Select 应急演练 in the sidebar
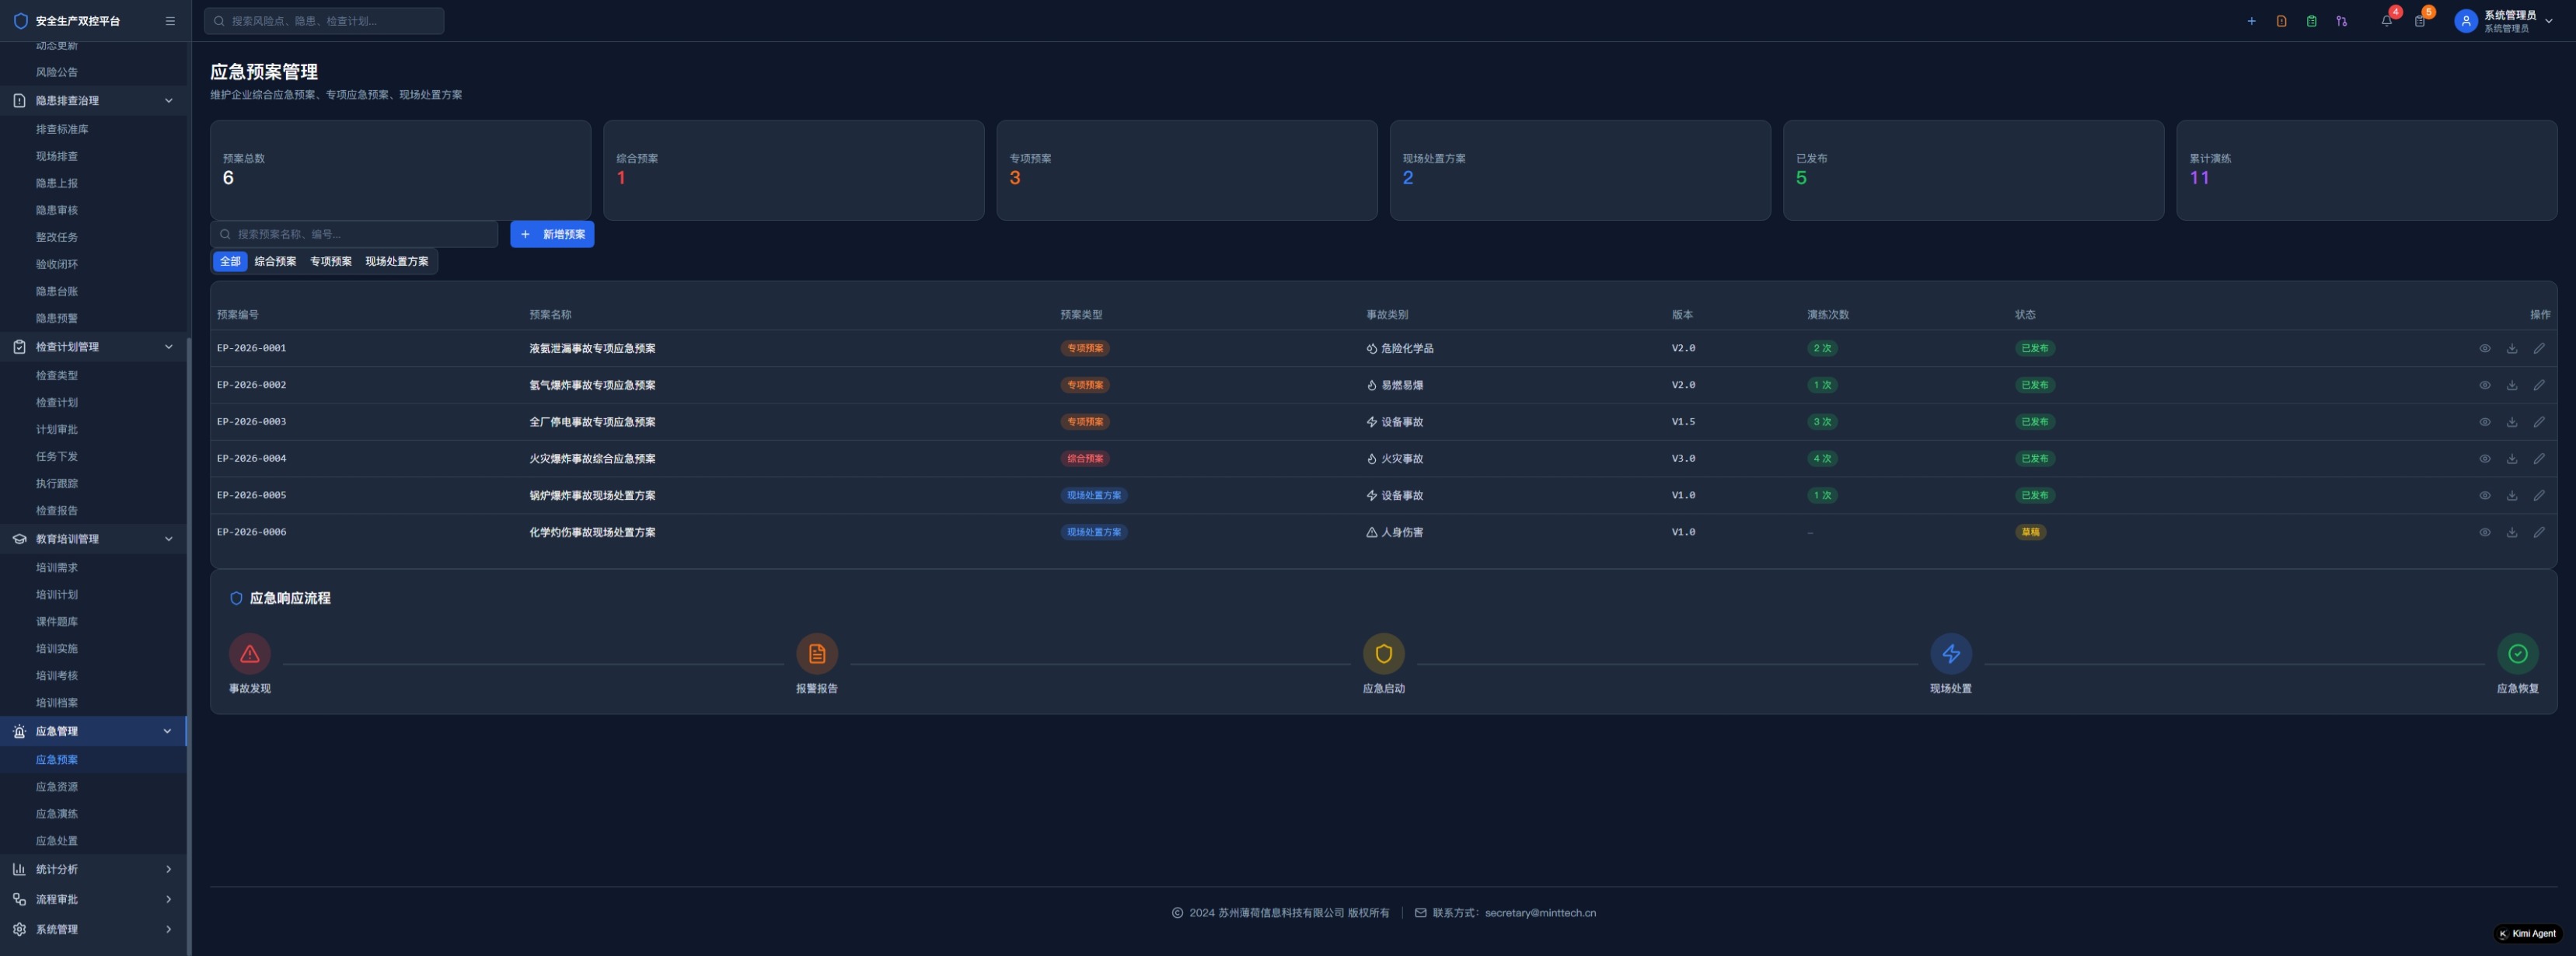Viewport: 2576px width, 956px height. (x=57, y=814)
